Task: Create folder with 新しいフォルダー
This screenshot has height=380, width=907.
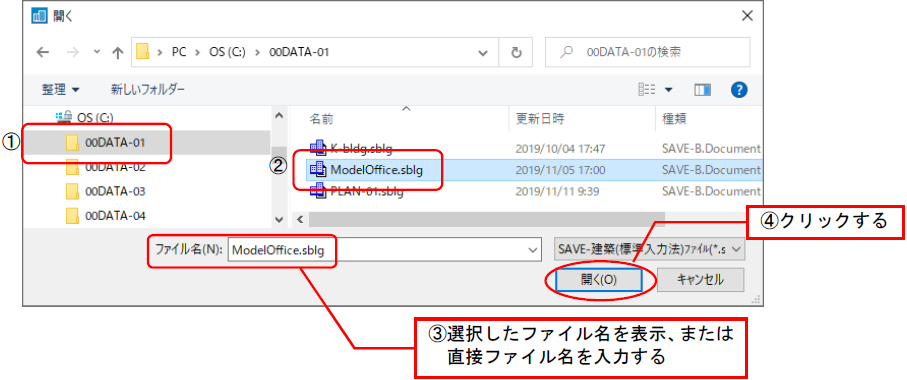Action: [148, 90]
